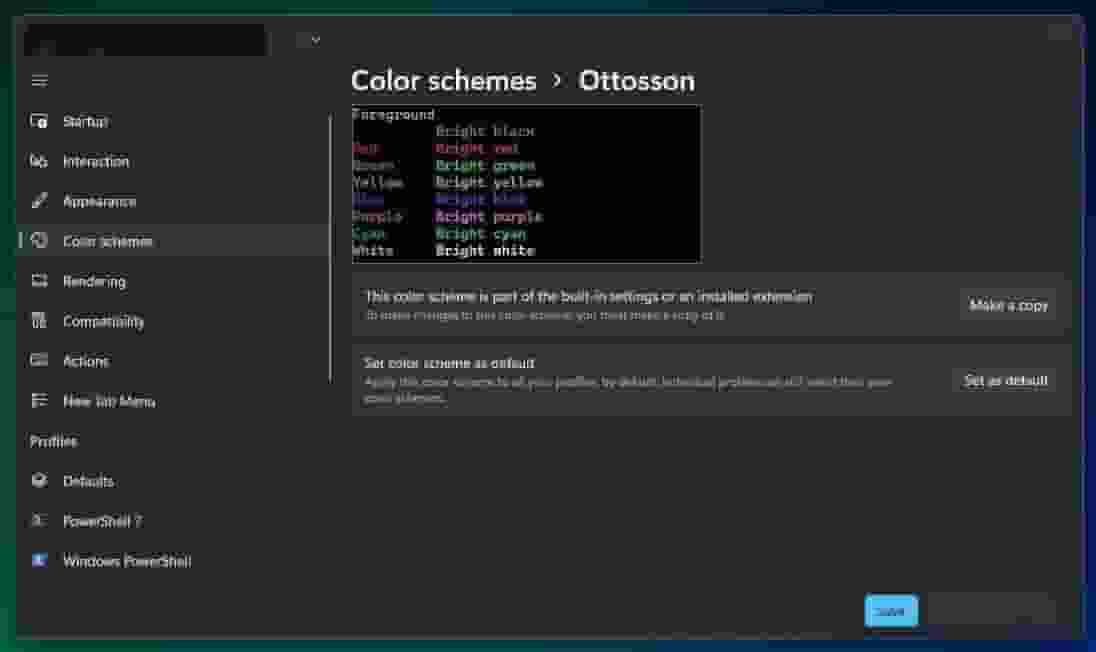Select the New Tab Menu icon
1096x652 pixels.
(38, 401)
